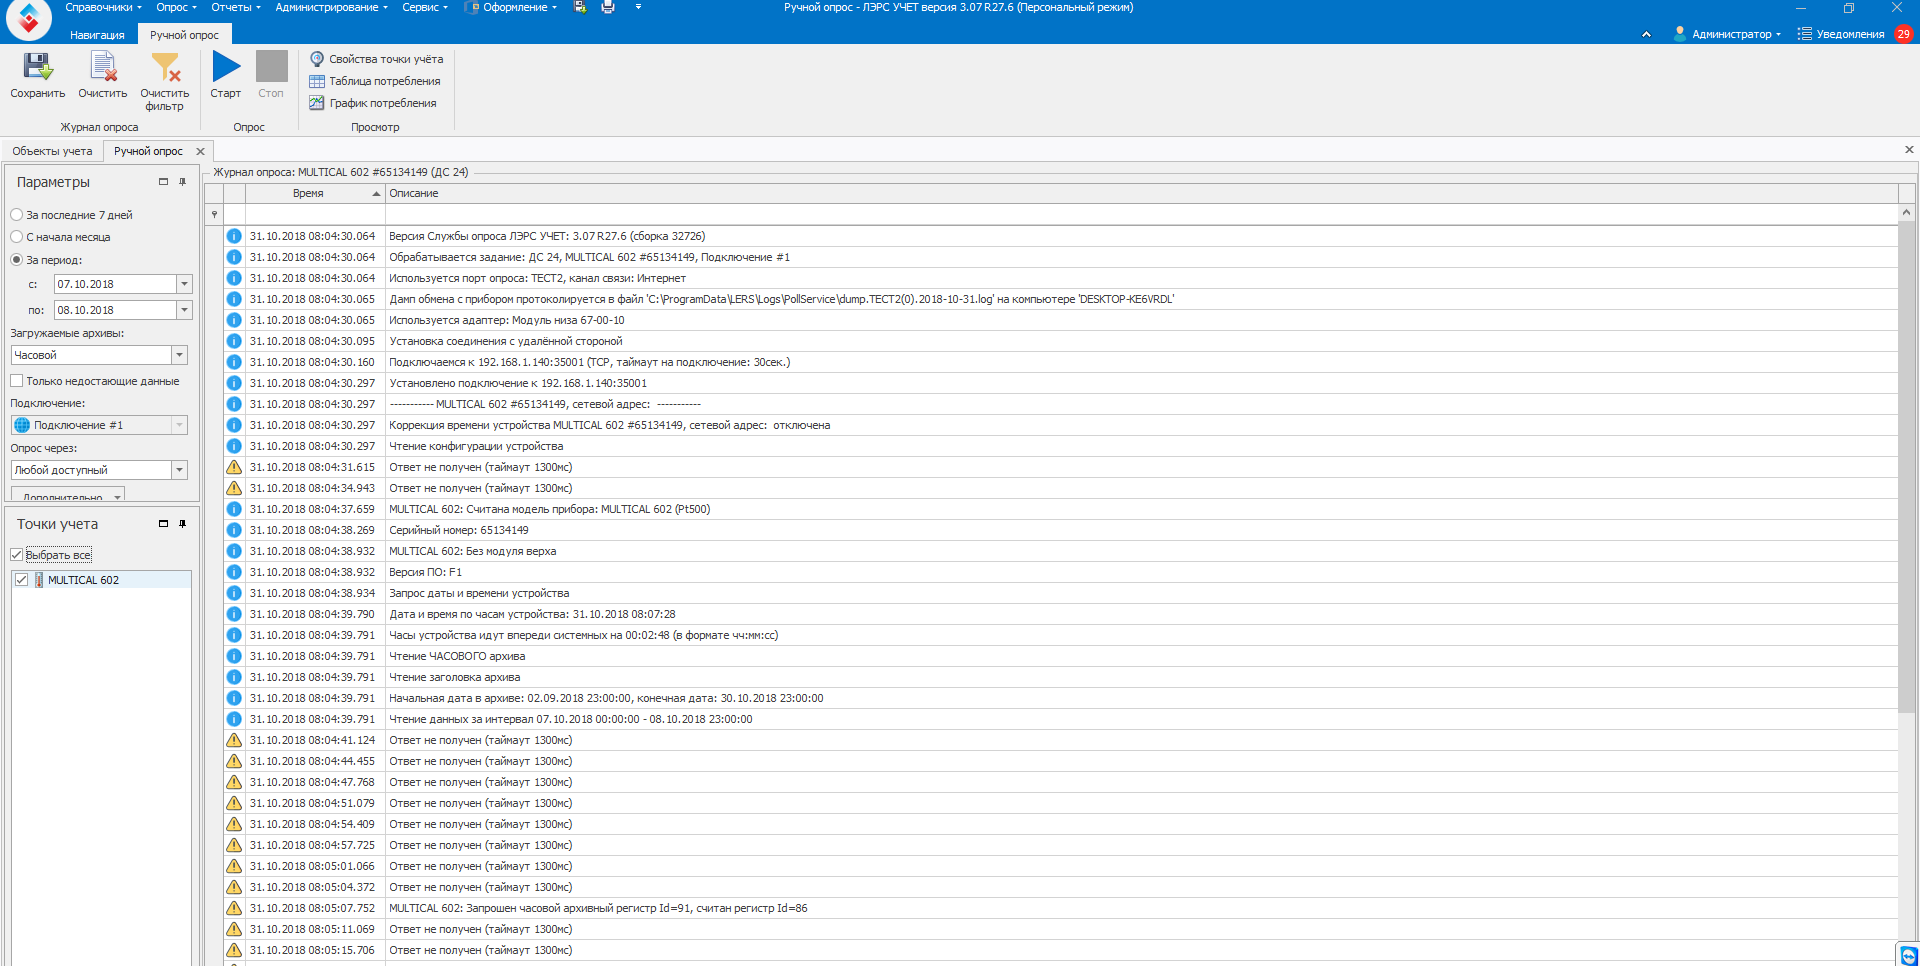Click the print icon in title bar

pos(608,7)
